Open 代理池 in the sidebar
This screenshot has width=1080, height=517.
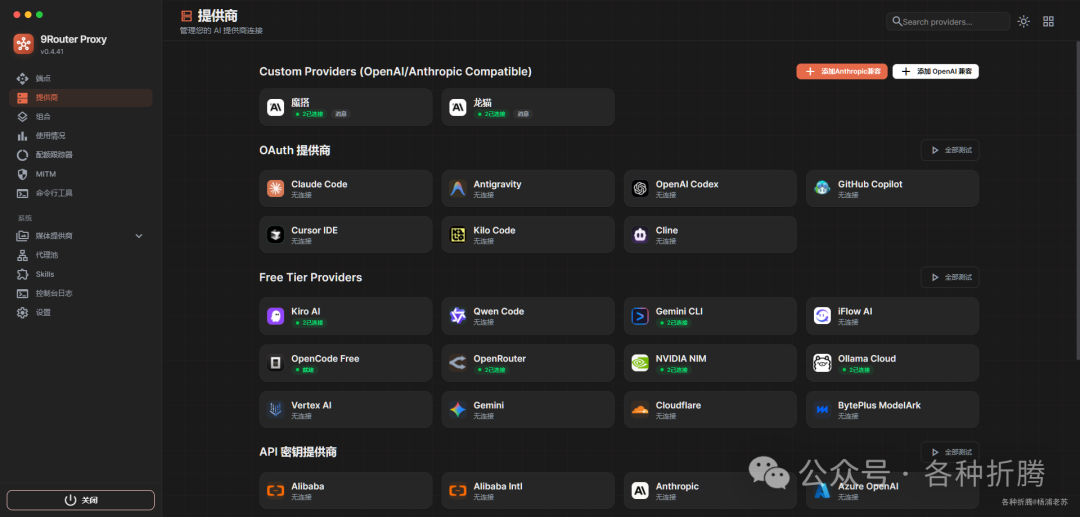[81, 255]
